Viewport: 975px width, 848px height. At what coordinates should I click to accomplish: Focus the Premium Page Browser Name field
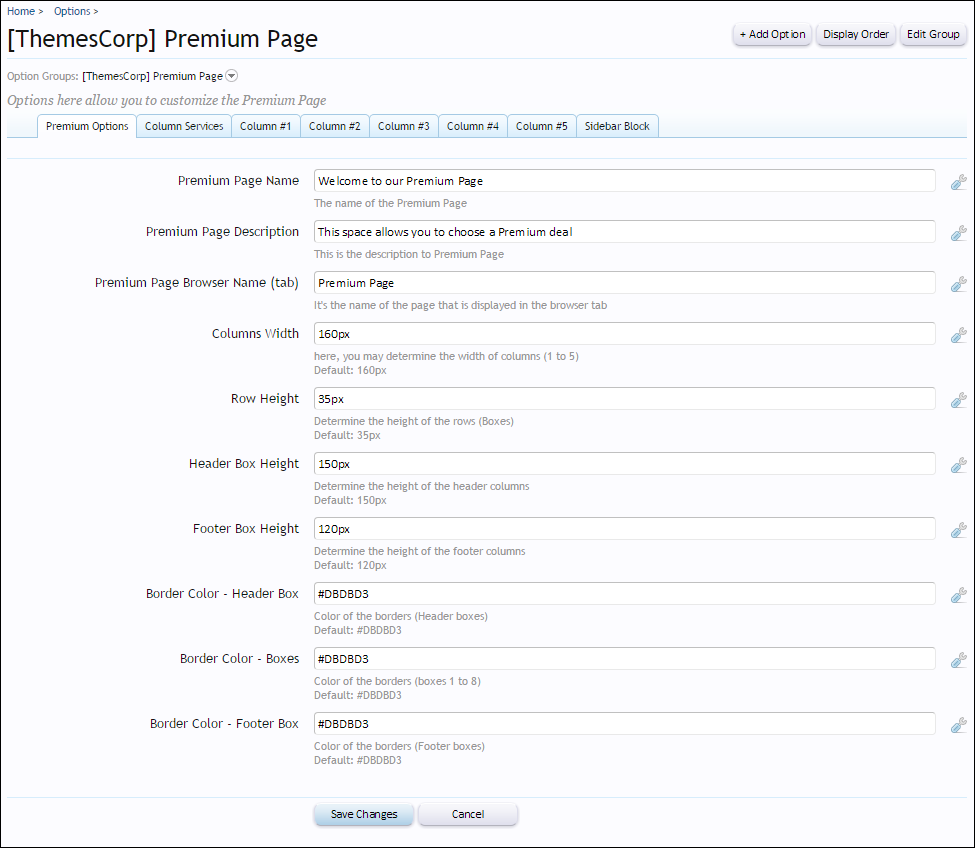tap(624, 283)
